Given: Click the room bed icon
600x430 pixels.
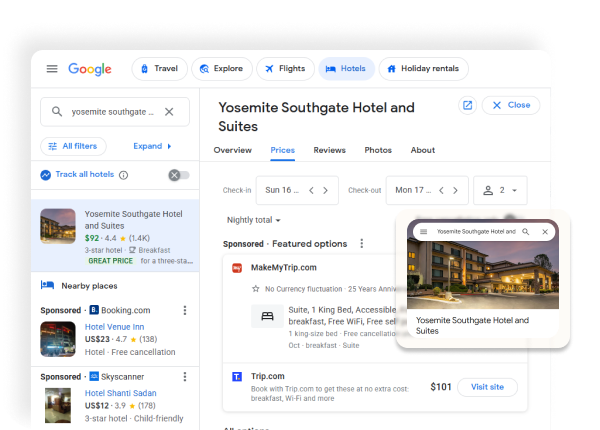Looking at the screenshot, I should pyautogui.click(x=267, y=316).
